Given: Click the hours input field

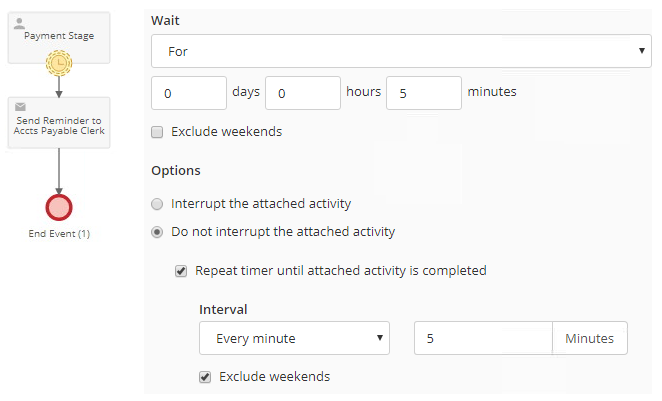Looking at the screenshot, I should coord(303,93).
